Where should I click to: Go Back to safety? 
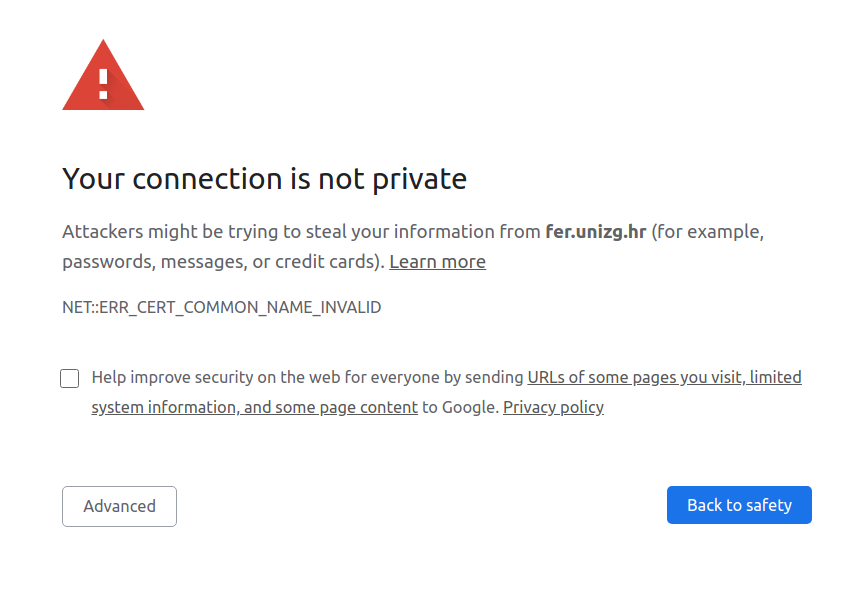pos(739,505)
